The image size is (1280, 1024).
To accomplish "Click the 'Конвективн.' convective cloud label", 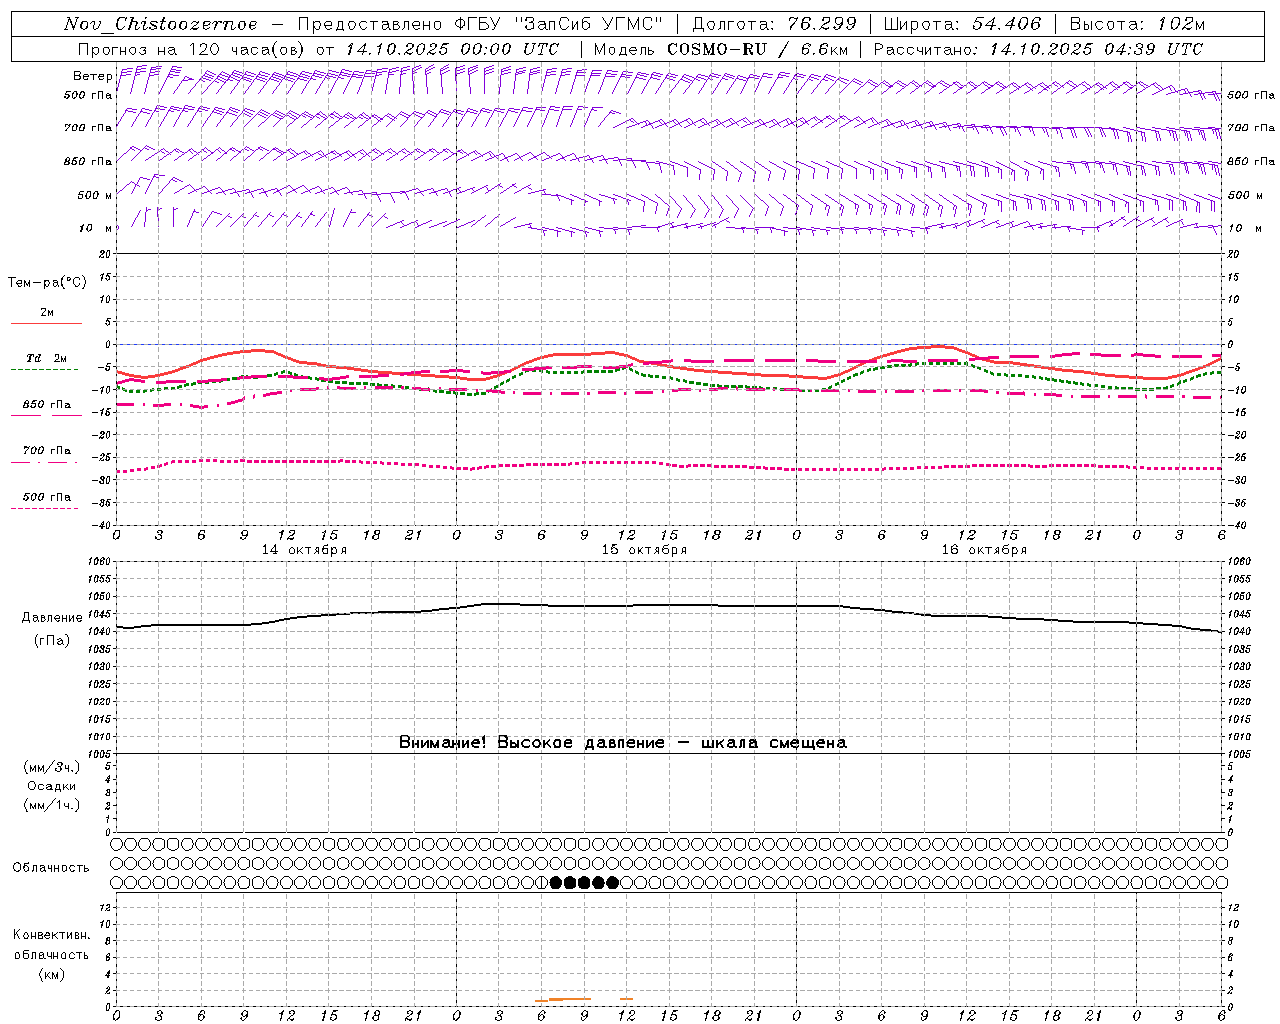I will (x=51, y=935).
